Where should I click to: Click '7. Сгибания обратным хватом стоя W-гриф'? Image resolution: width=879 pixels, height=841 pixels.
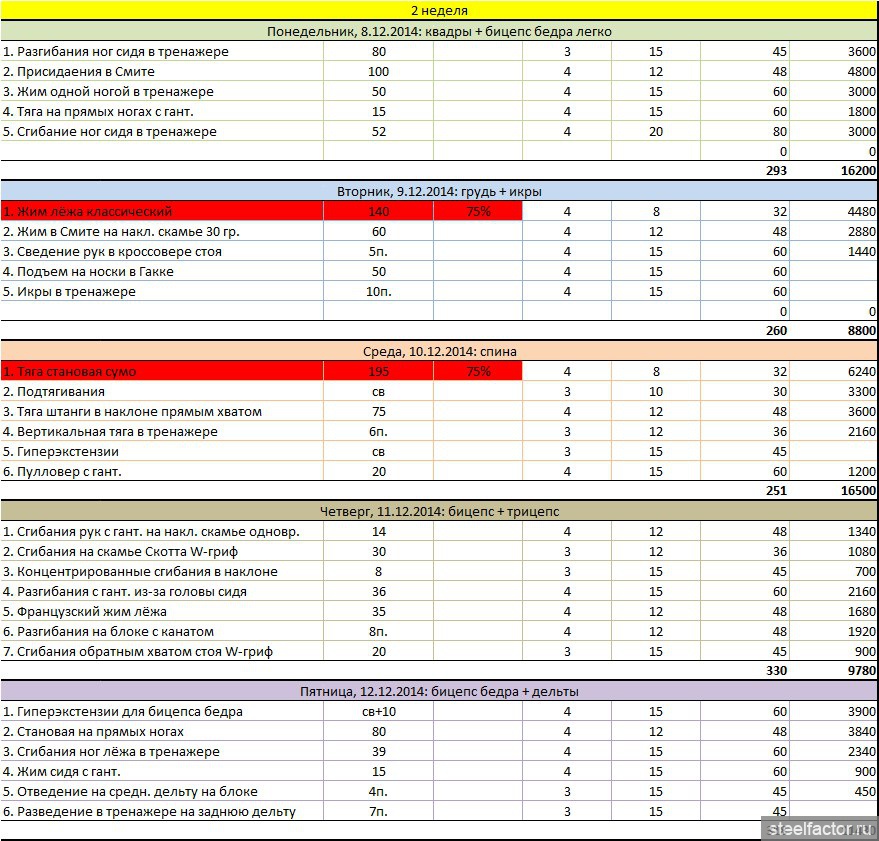pyautogui.click(x=162, y=651)
